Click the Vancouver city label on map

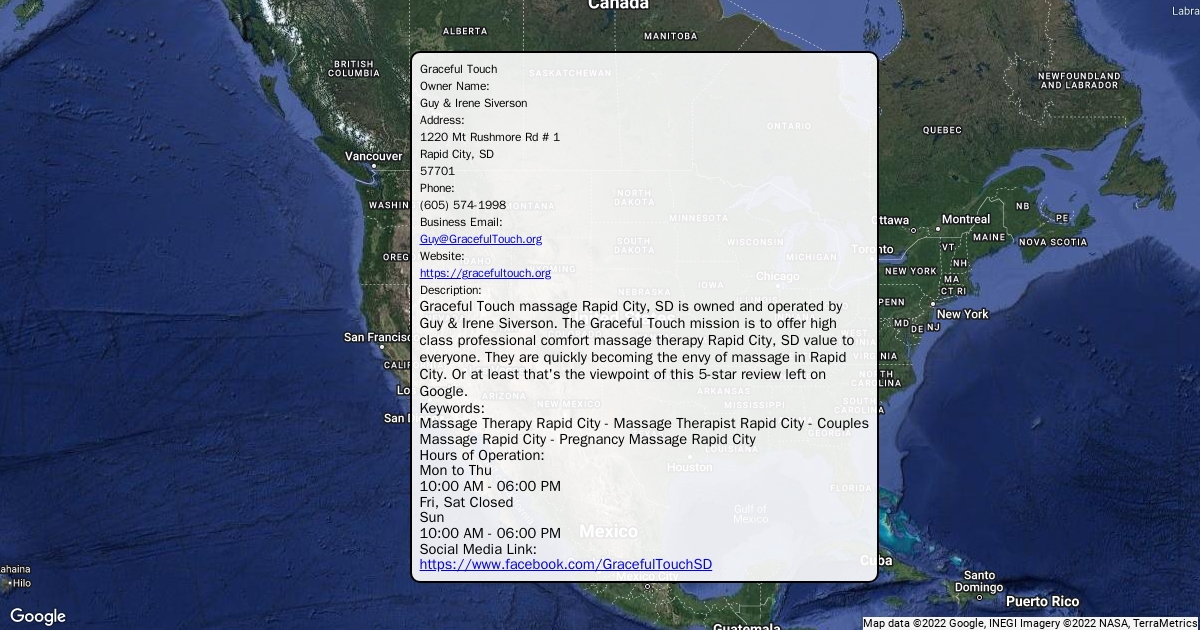click(373, 157)
